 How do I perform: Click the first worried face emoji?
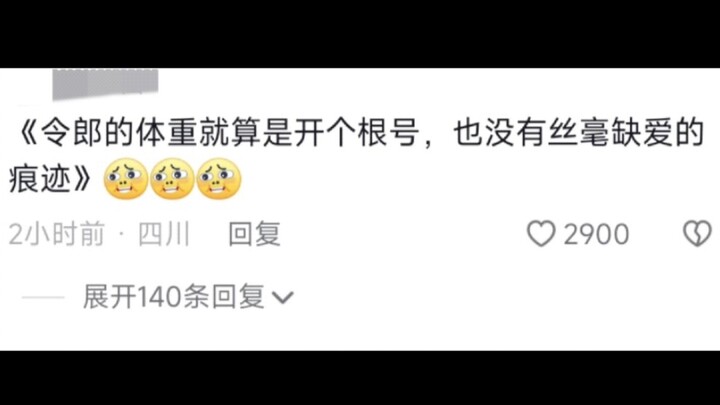(x=126, y=179)
